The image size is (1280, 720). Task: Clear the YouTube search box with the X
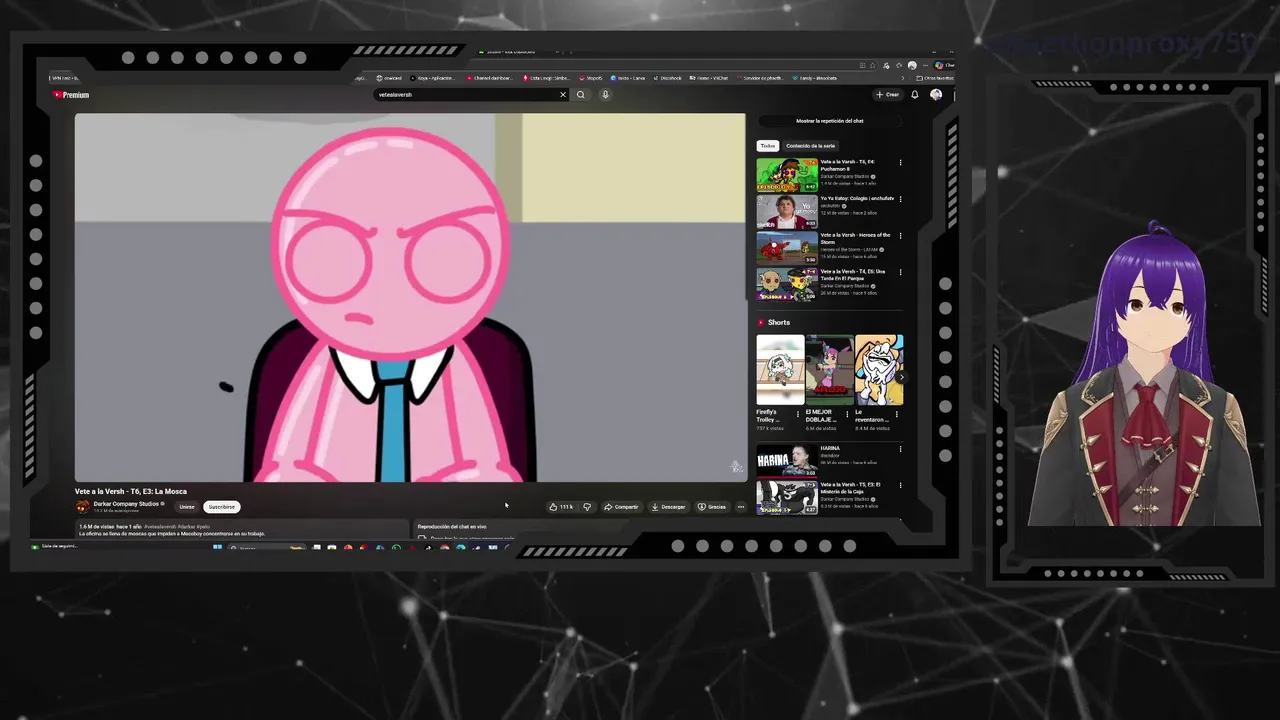click(x=562, y=95)
